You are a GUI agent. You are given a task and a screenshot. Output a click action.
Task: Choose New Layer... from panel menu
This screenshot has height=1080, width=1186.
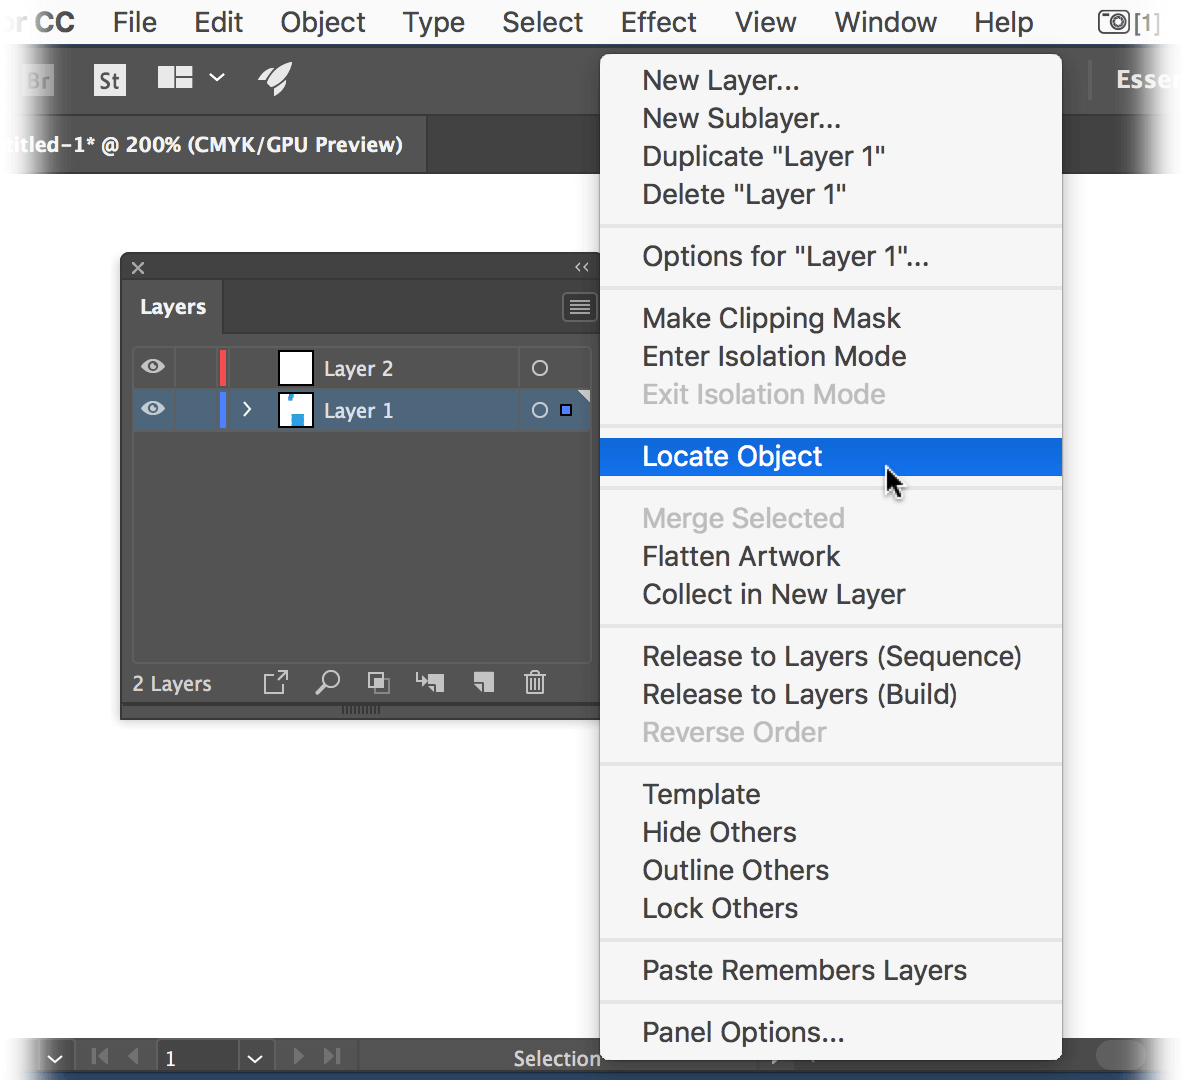[x=831, y=80]
